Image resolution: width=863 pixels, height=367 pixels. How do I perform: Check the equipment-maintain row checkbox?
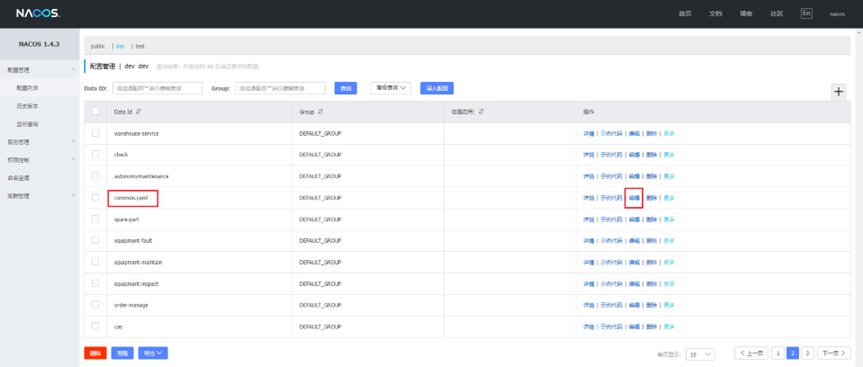pyautogui.click(x=96, y=261)
